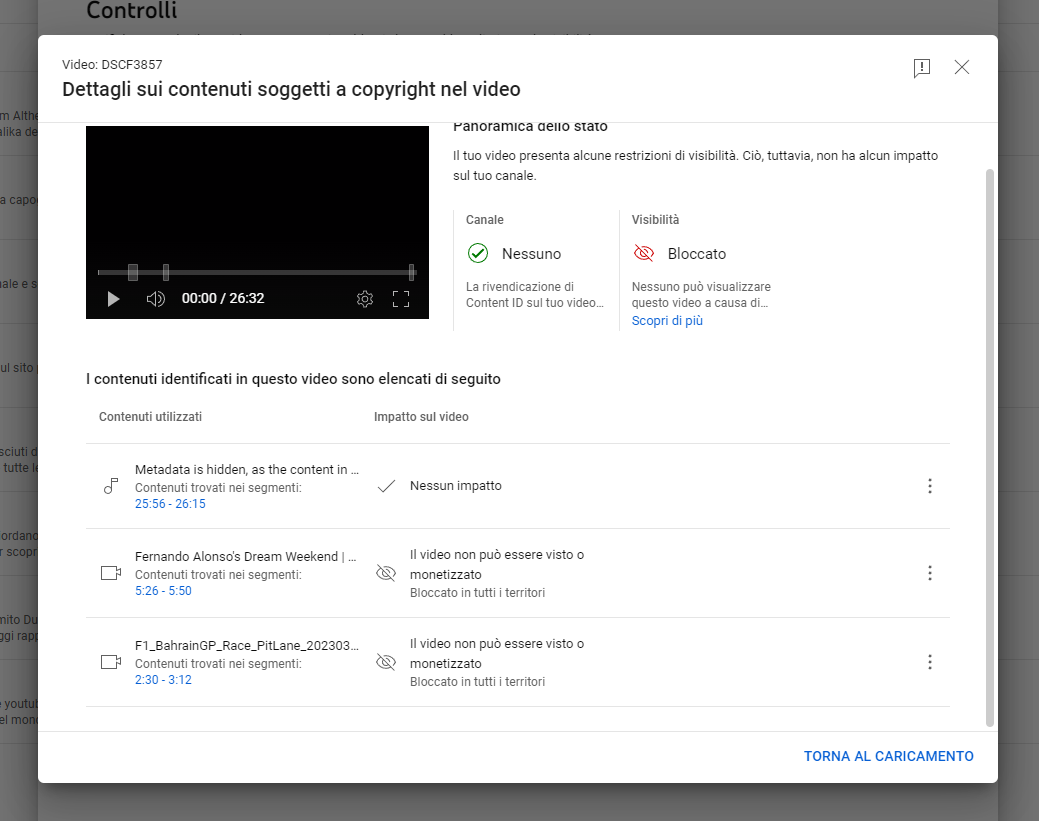Click 'Contenuti utilizzati' column header
The image size is (1039, 821).
click(x=150, y=417)
